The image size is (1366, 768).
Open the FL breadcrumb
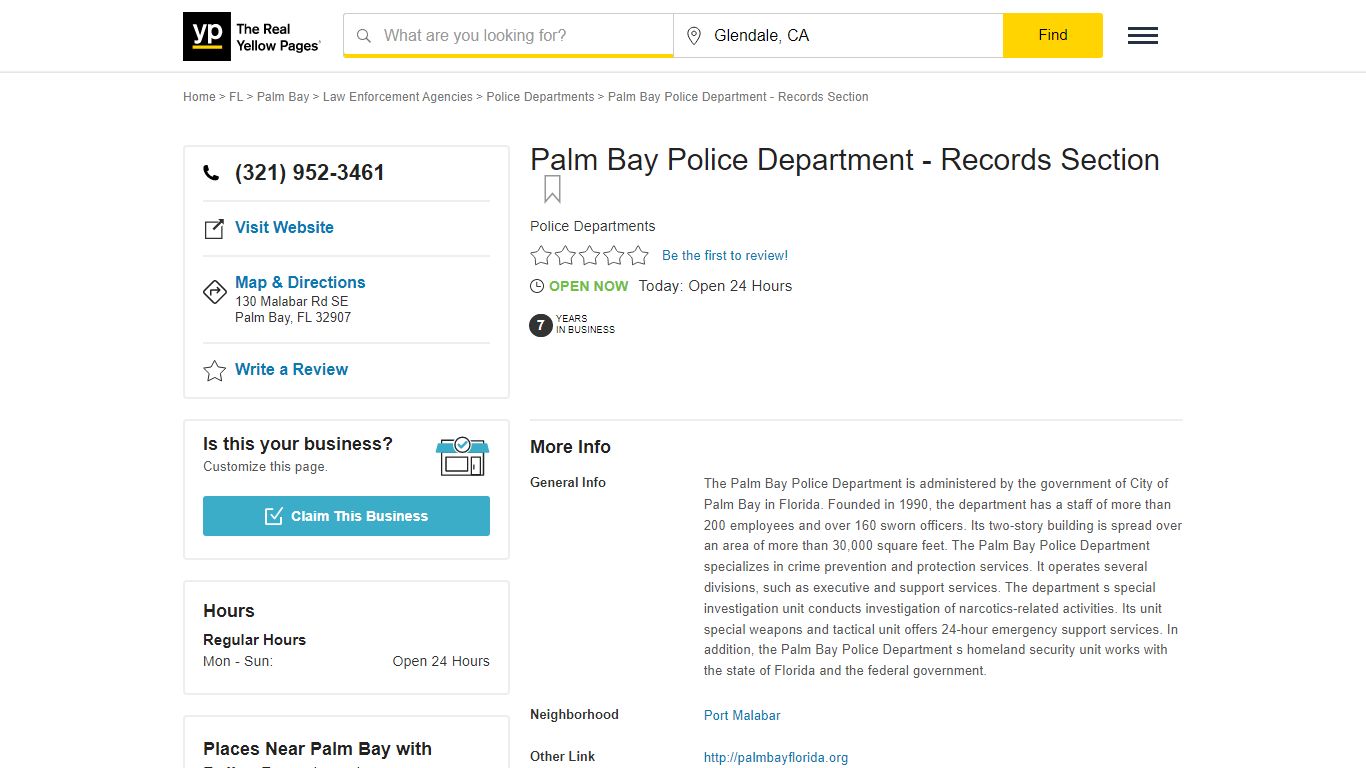pyautogui.click(x=236, y=97)
